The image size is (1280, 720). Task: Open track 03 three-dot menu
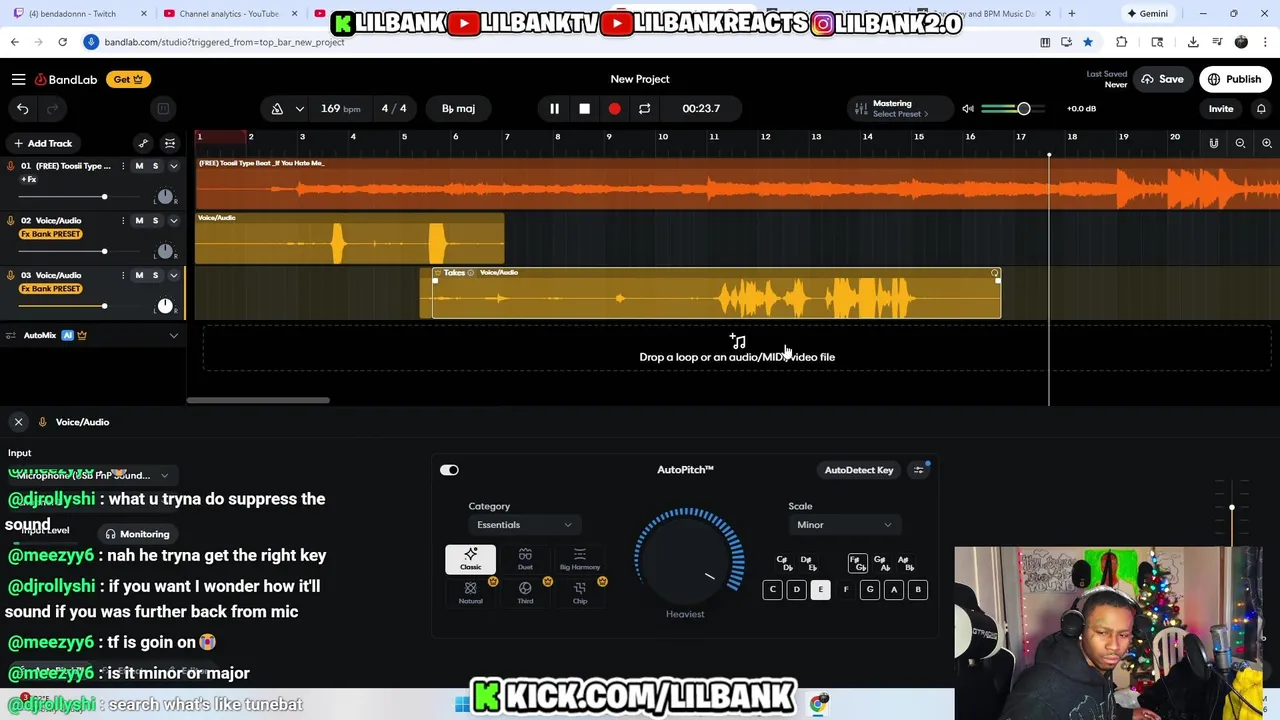123,275
